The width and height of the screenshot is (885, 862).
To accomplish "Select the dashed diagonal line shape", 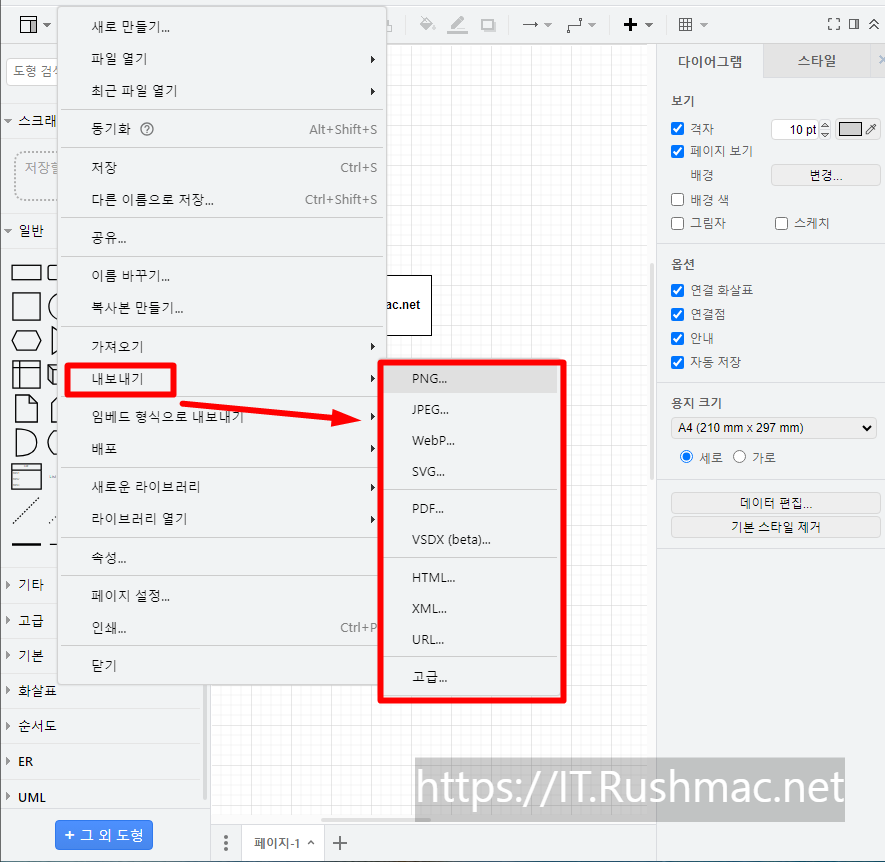I will click(27, 510).
